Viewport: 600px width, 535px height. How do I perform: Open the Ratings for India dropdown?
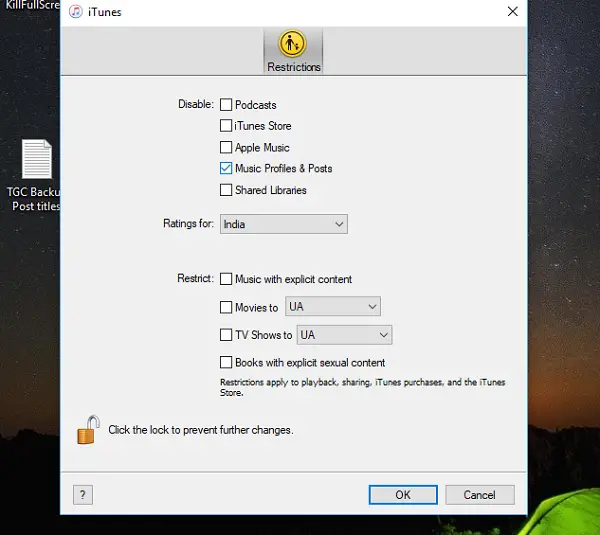[x=284, y=224]
